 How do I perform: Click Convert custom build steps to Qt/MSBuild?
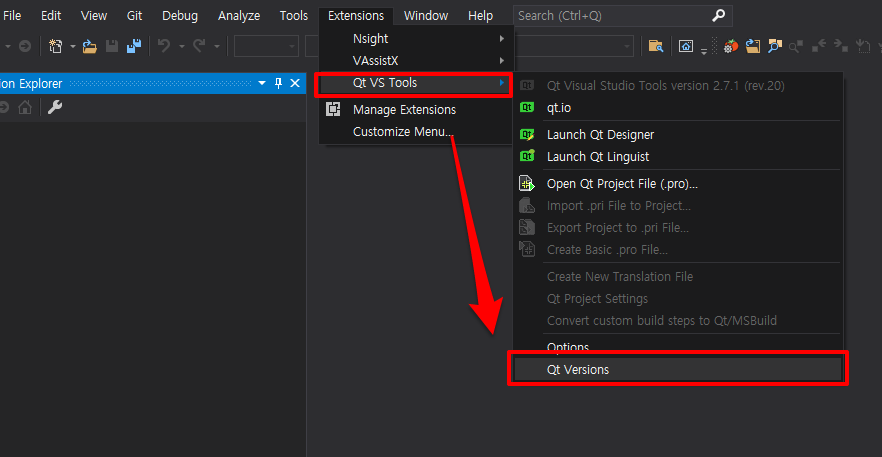(x=678, y=321)
